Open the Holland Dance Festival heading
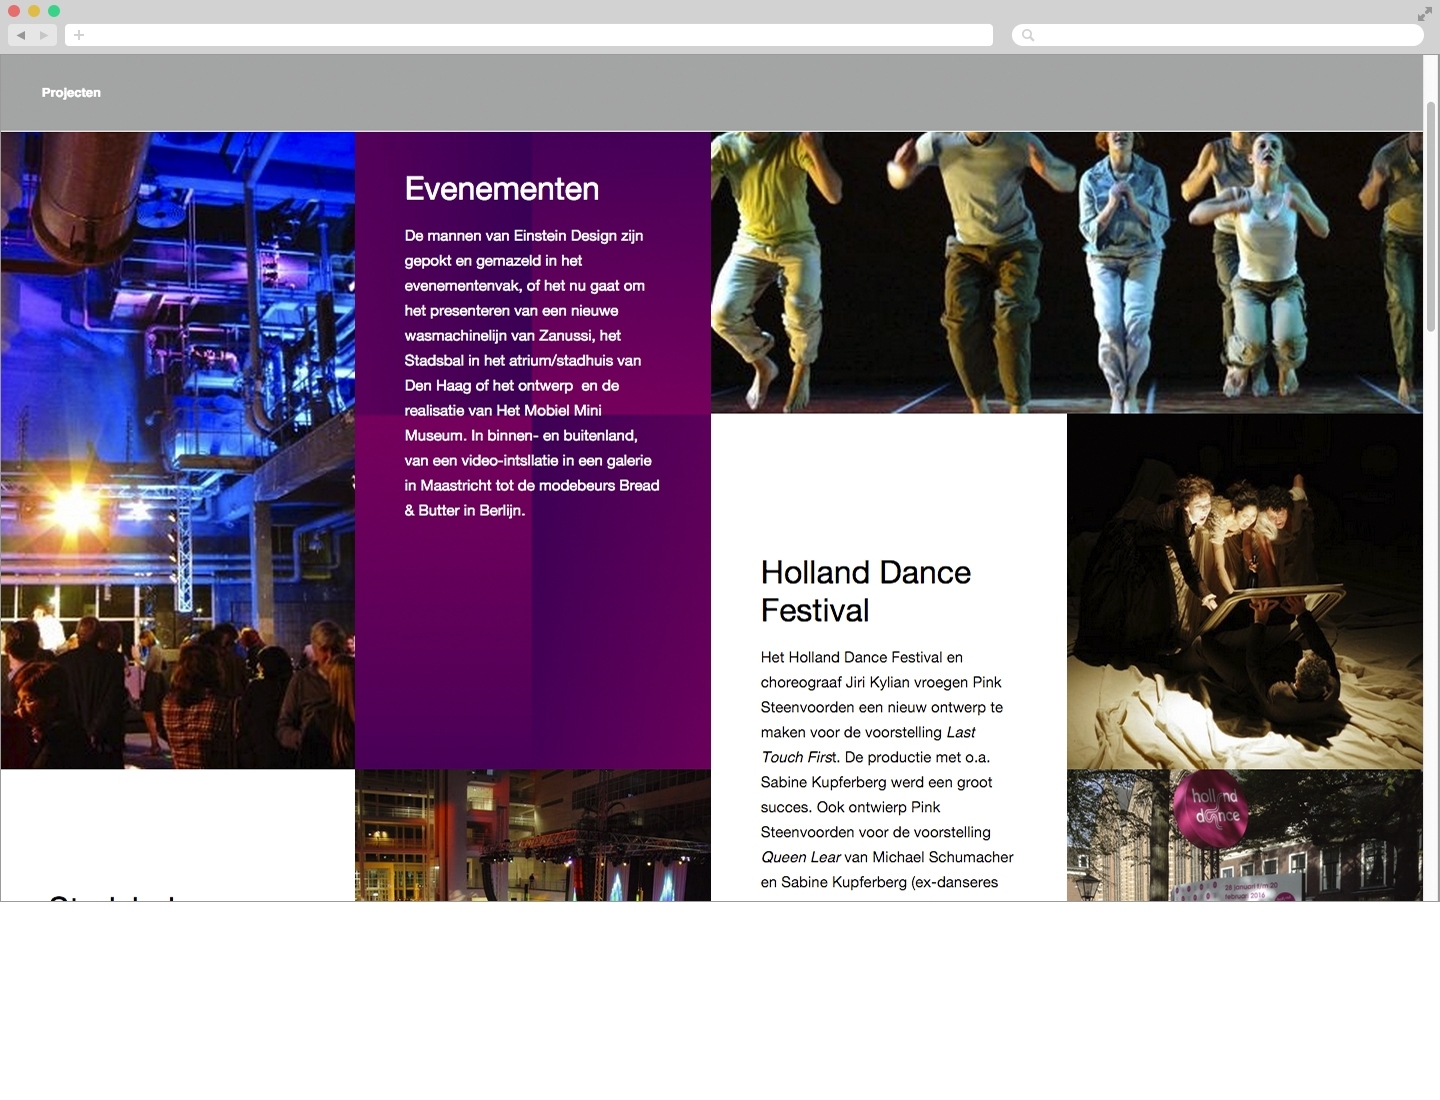The height and width of the screenshot is (1100, 1440). [866, 591]
